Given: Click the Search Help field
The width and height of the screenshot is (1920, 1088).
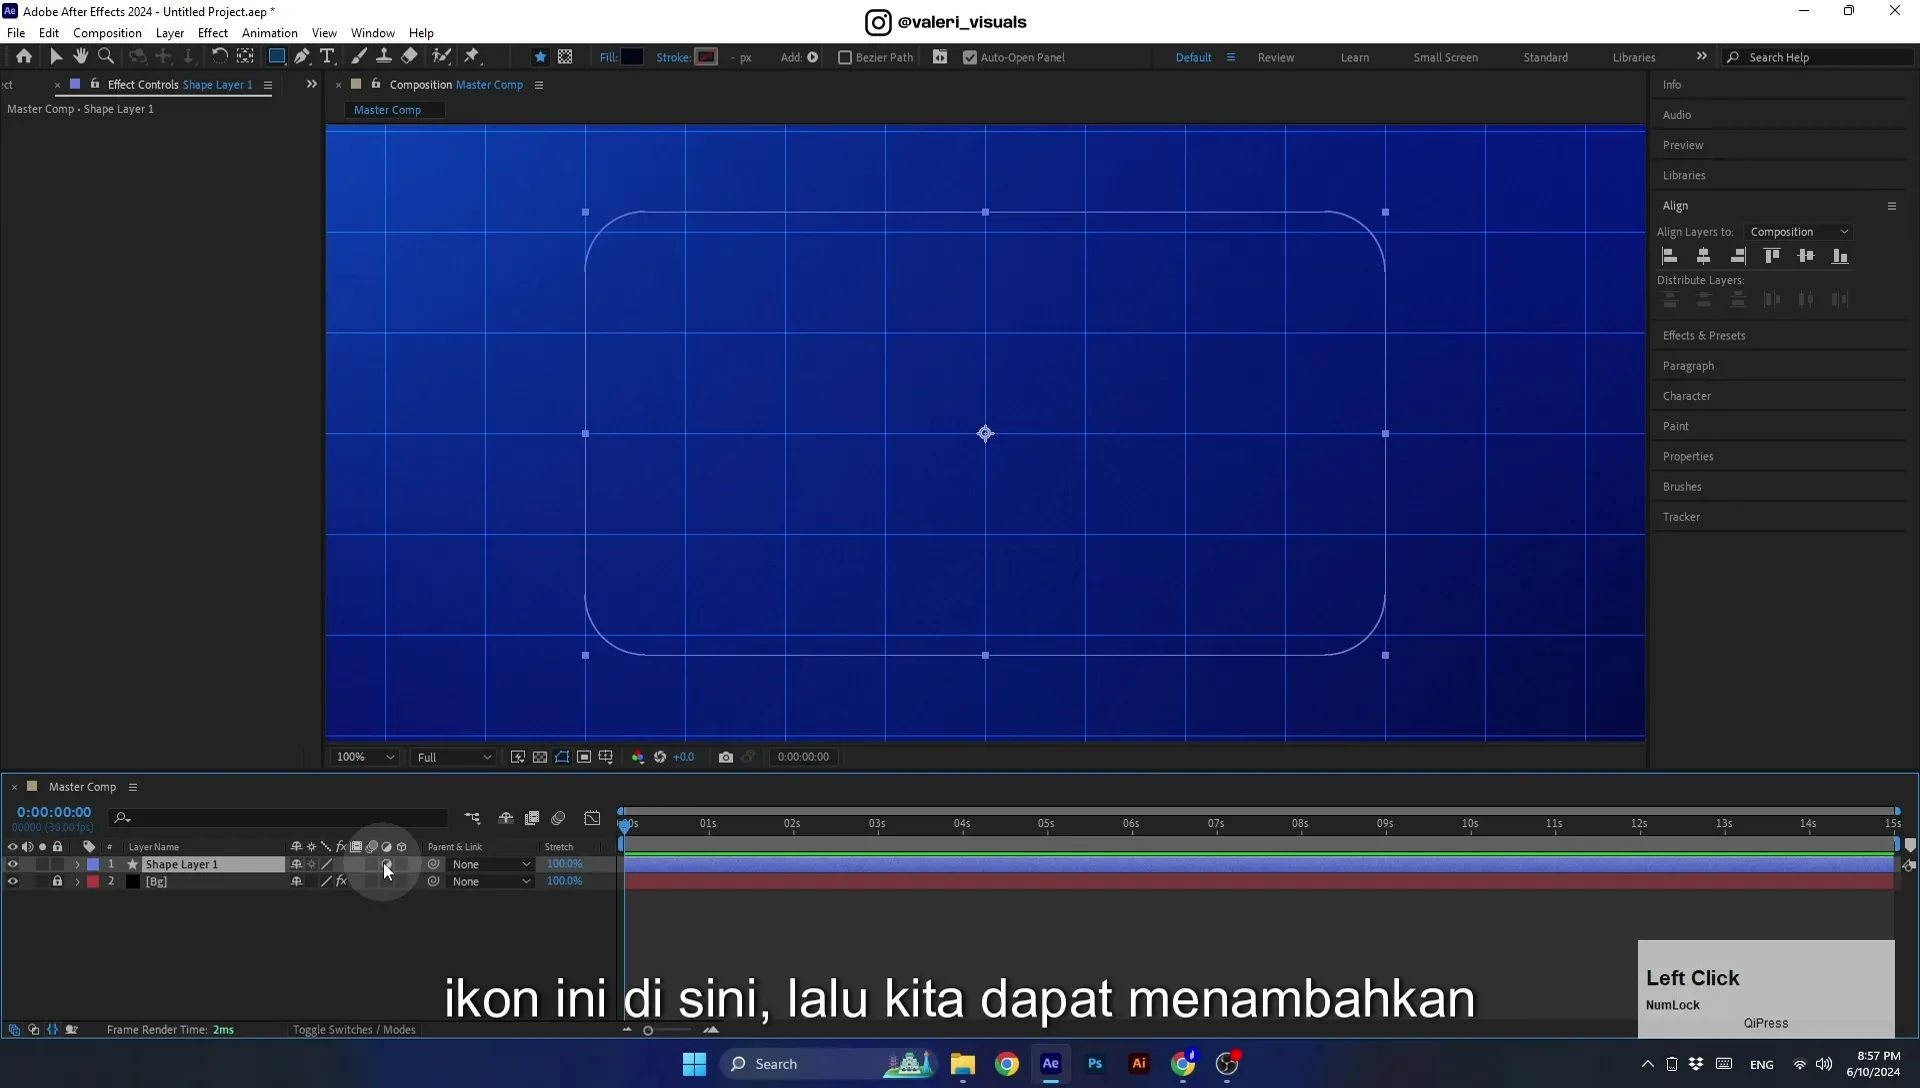Looking at the screenshot, I should pos(1820,57).
